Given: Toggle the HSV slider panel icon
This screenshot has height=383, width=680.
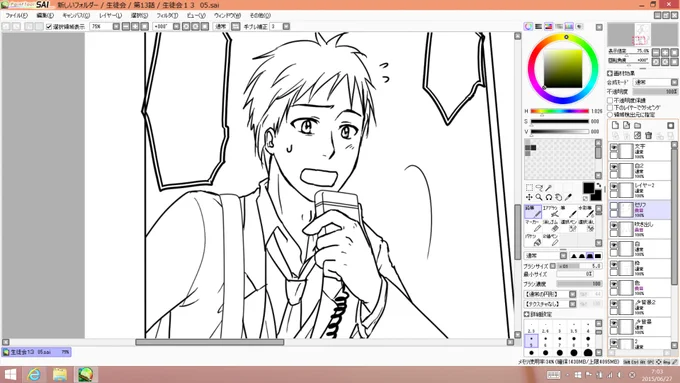Looking at the screenshot, I should pyautogui.click(x=549, y=26).
